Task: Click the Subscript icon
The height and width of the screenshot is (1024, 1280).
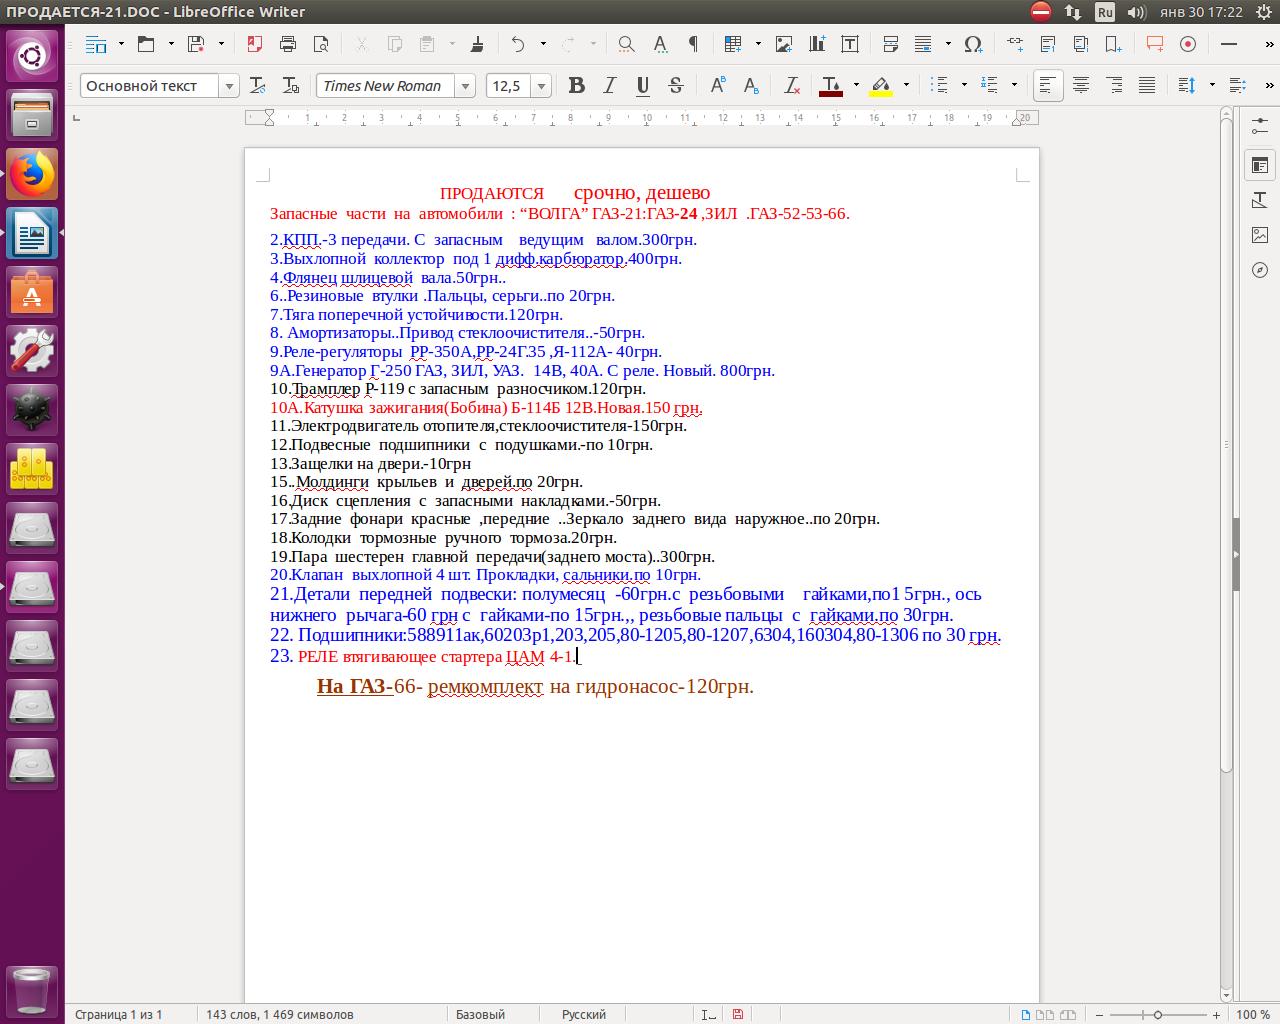Action: [750, 86]
